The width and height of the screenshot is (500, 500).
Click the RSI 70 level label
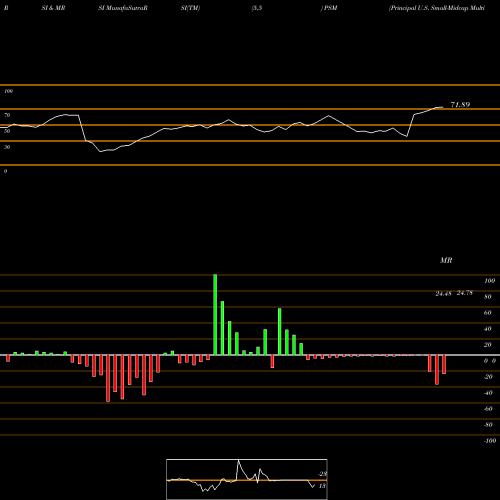coord(7,115)
